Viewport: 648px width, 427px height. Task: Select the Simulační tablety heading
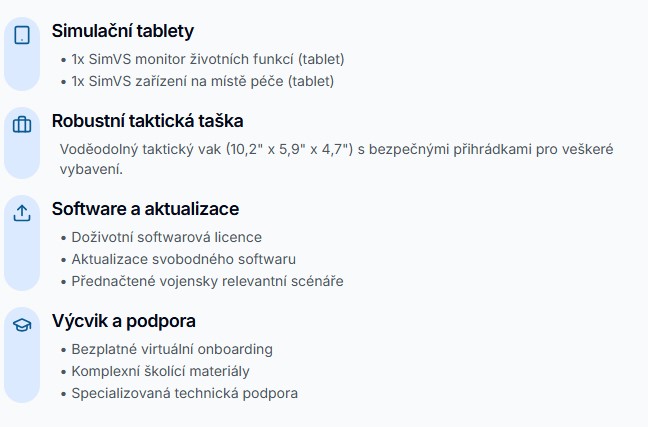coord(123,31)
